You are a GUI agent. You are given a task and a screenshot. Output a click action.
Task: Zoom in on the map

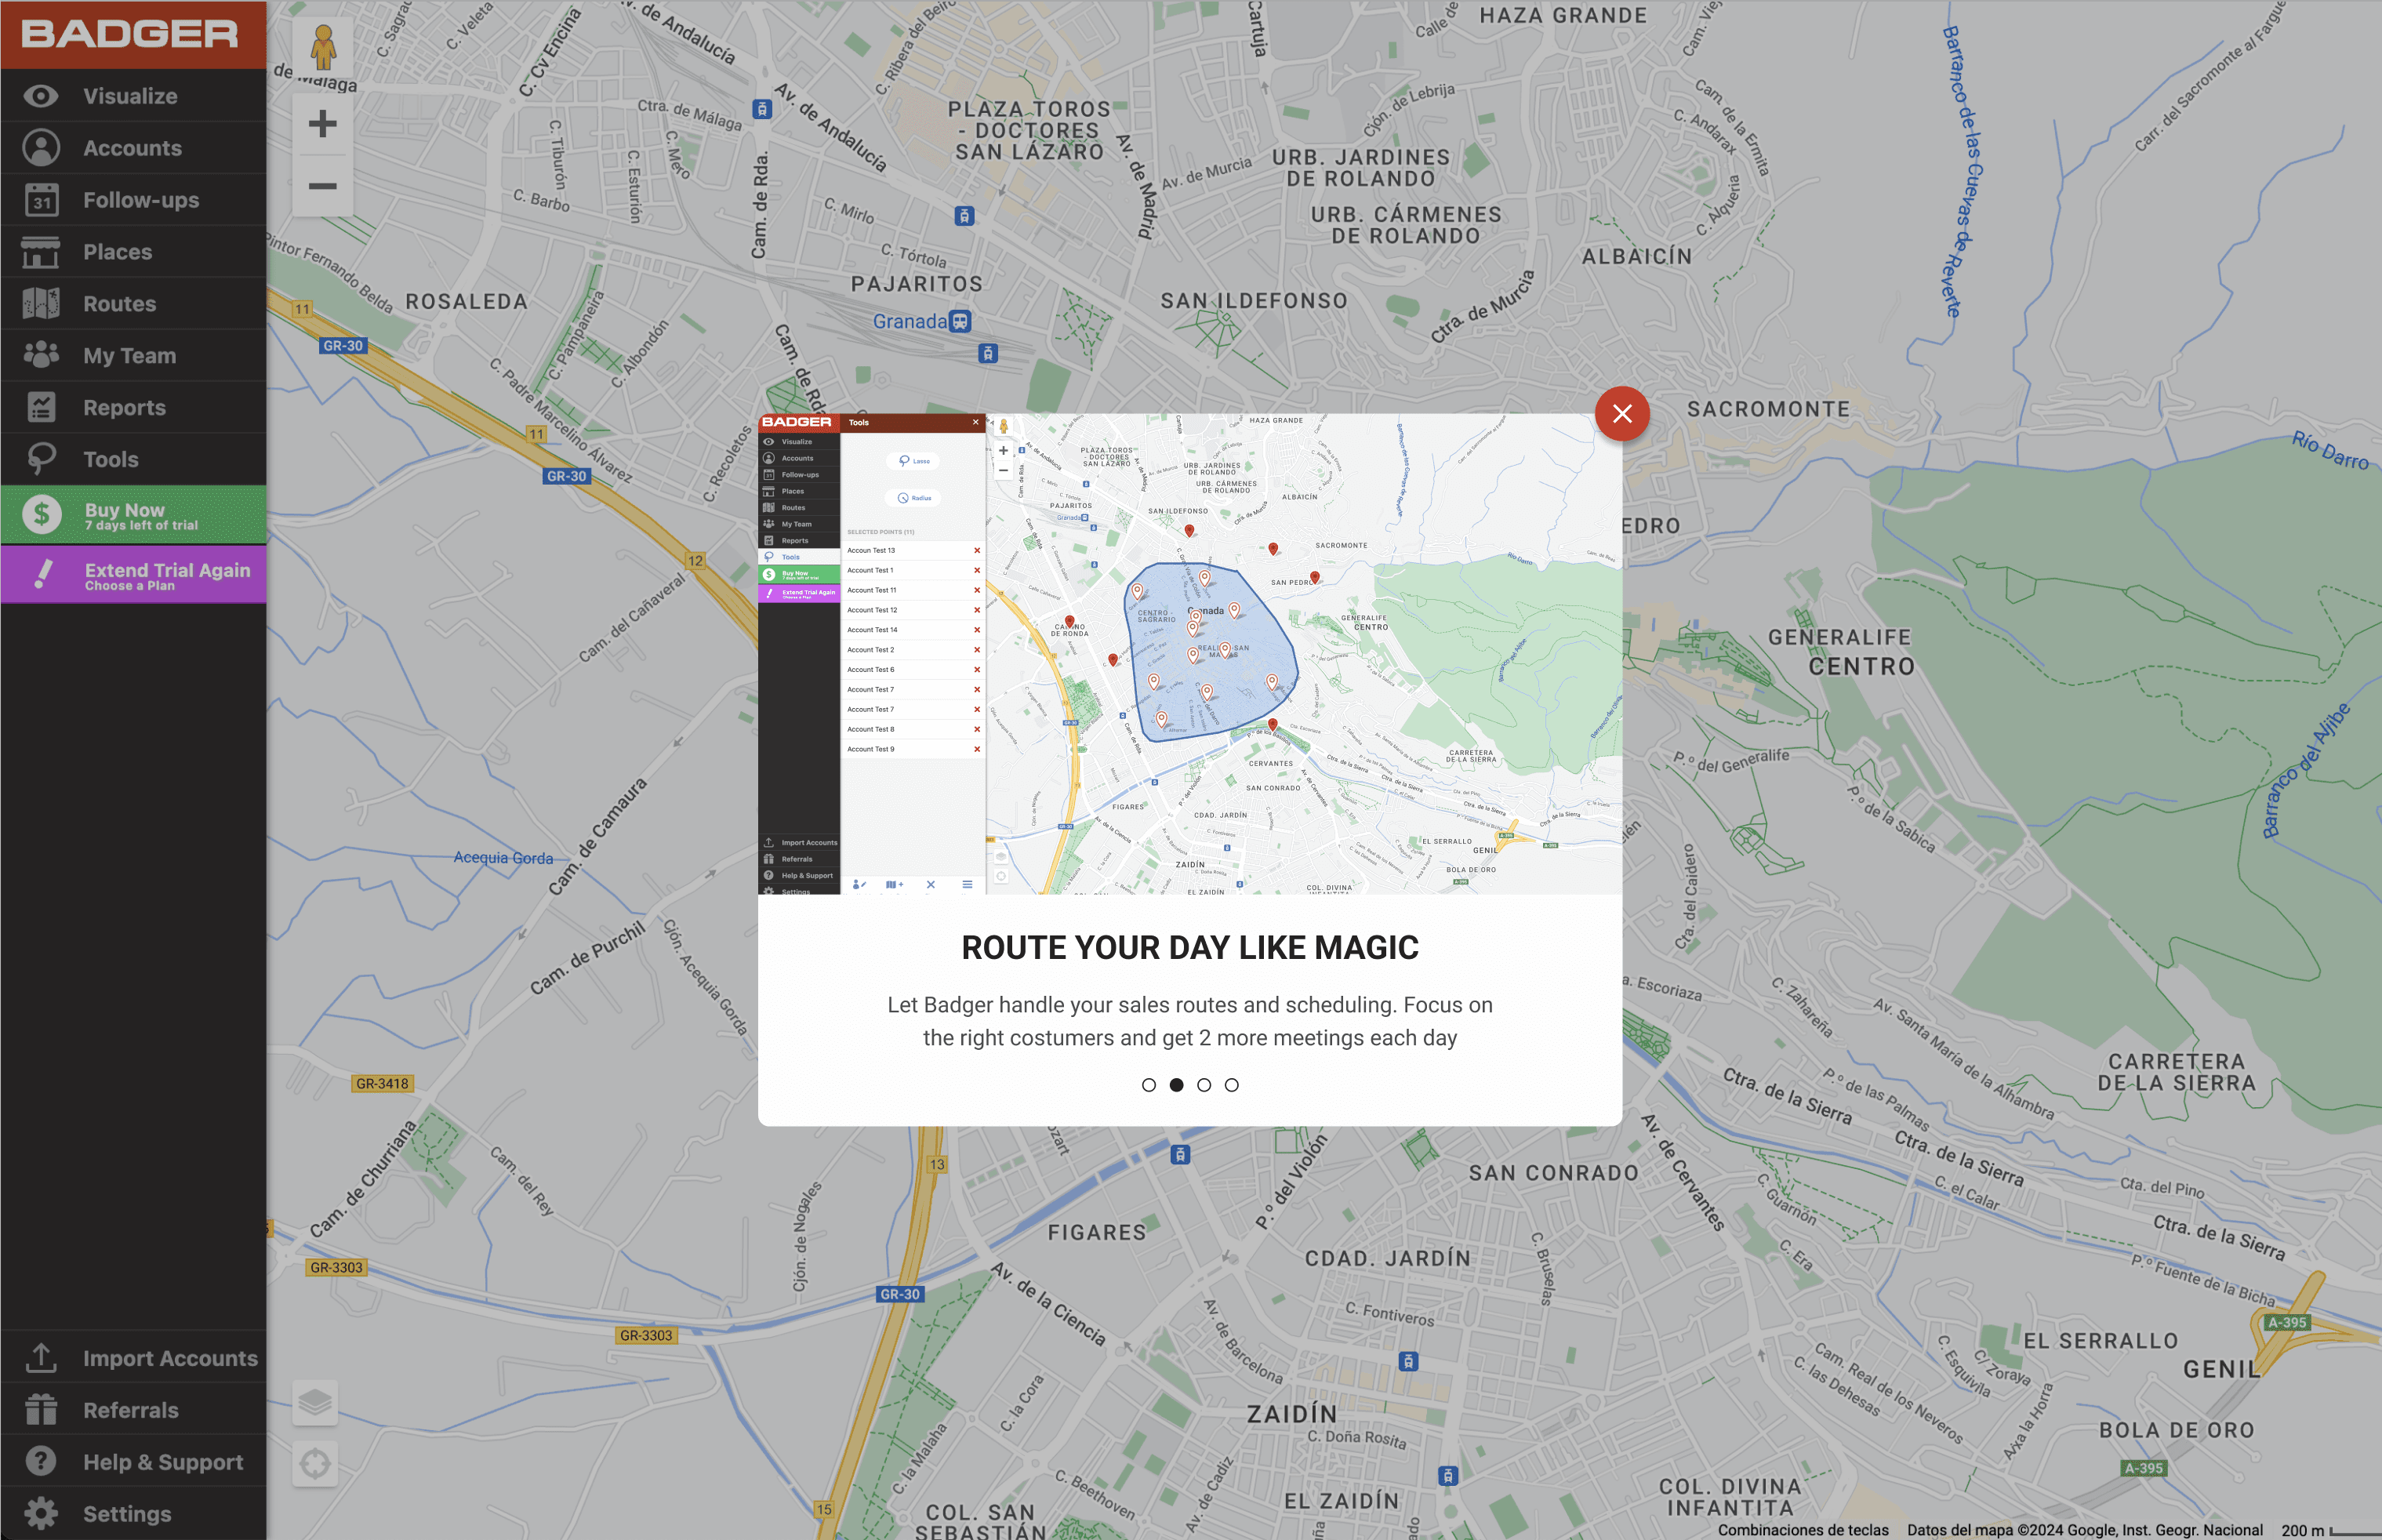pyautogui.click(x=322, y=124)
